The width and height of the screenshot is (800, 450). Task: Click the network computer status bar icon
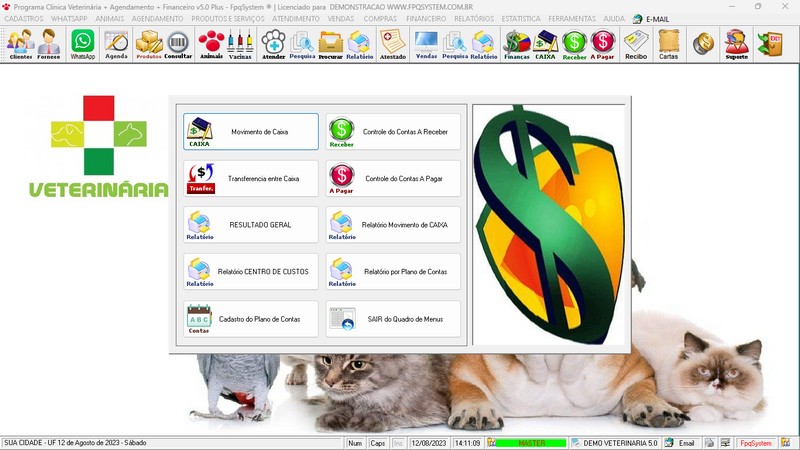click(x=725, y=443)
